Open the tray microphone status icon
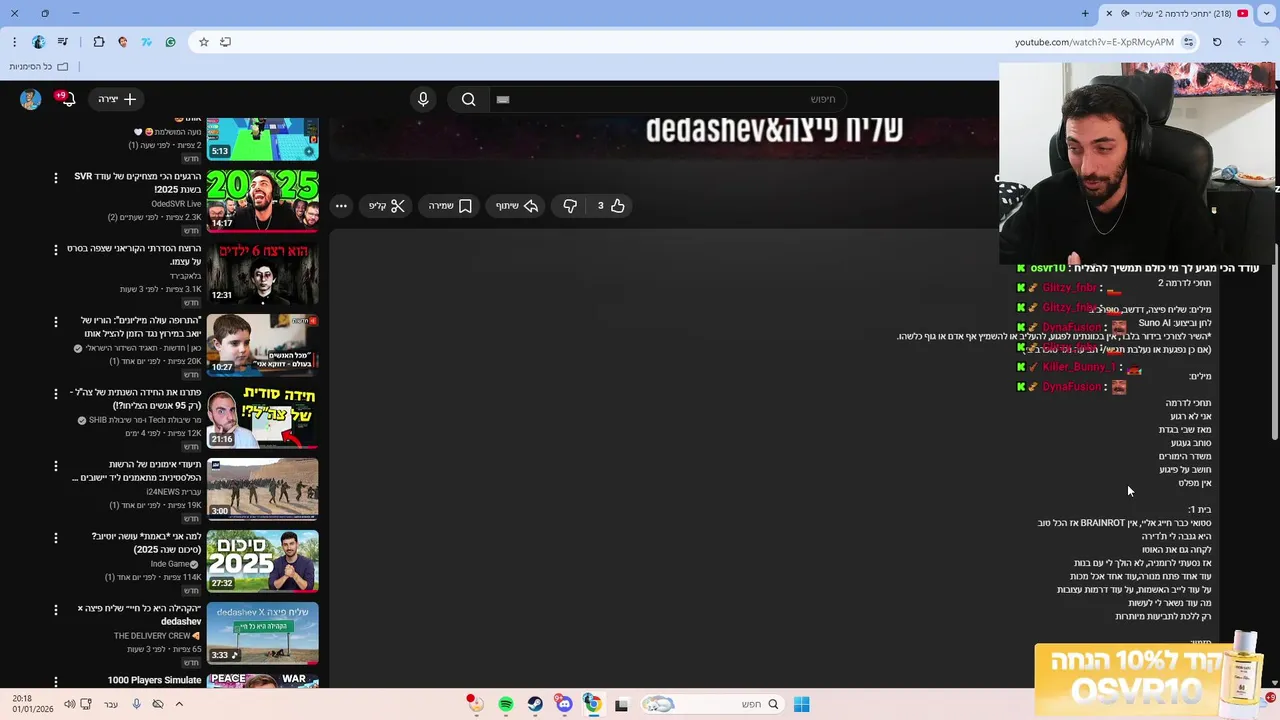1280x720 pixels. click(136, 704)
